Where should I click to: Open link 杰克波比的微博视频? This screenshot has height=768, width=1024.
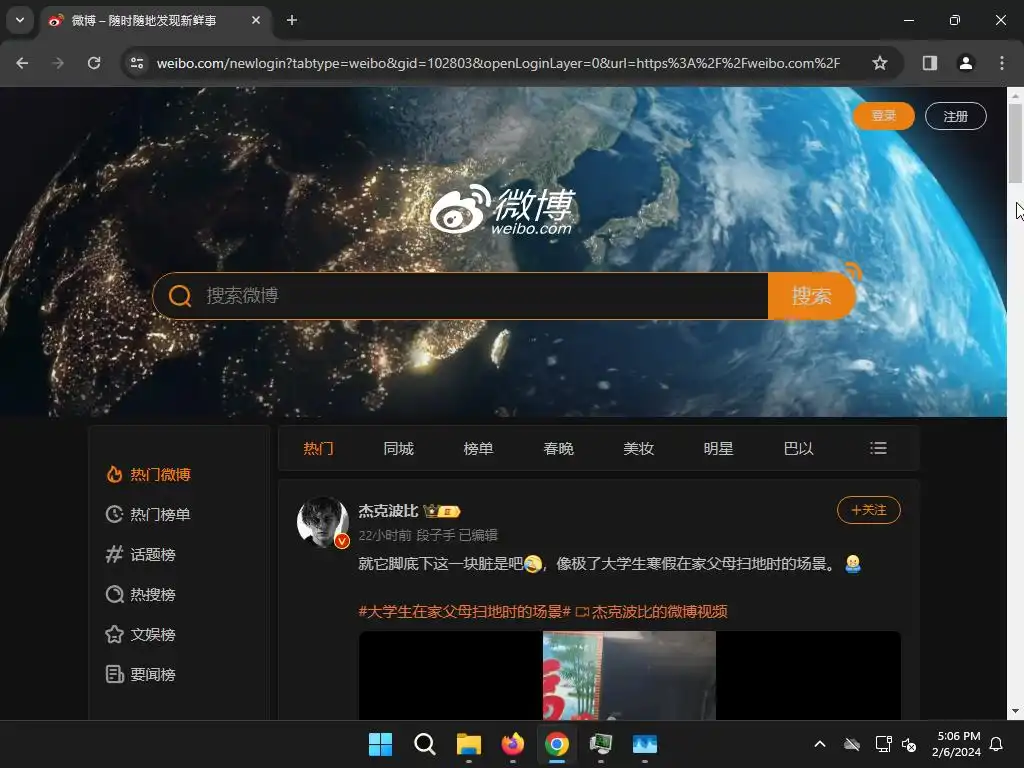652,612
